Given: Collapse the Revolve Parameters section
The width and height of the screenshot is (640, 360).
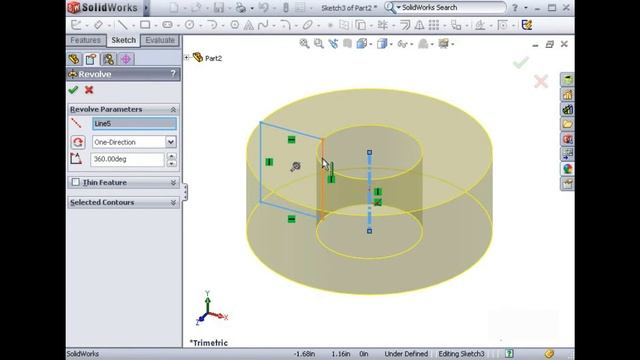Looking at the screenshot, I should [173, 109].
